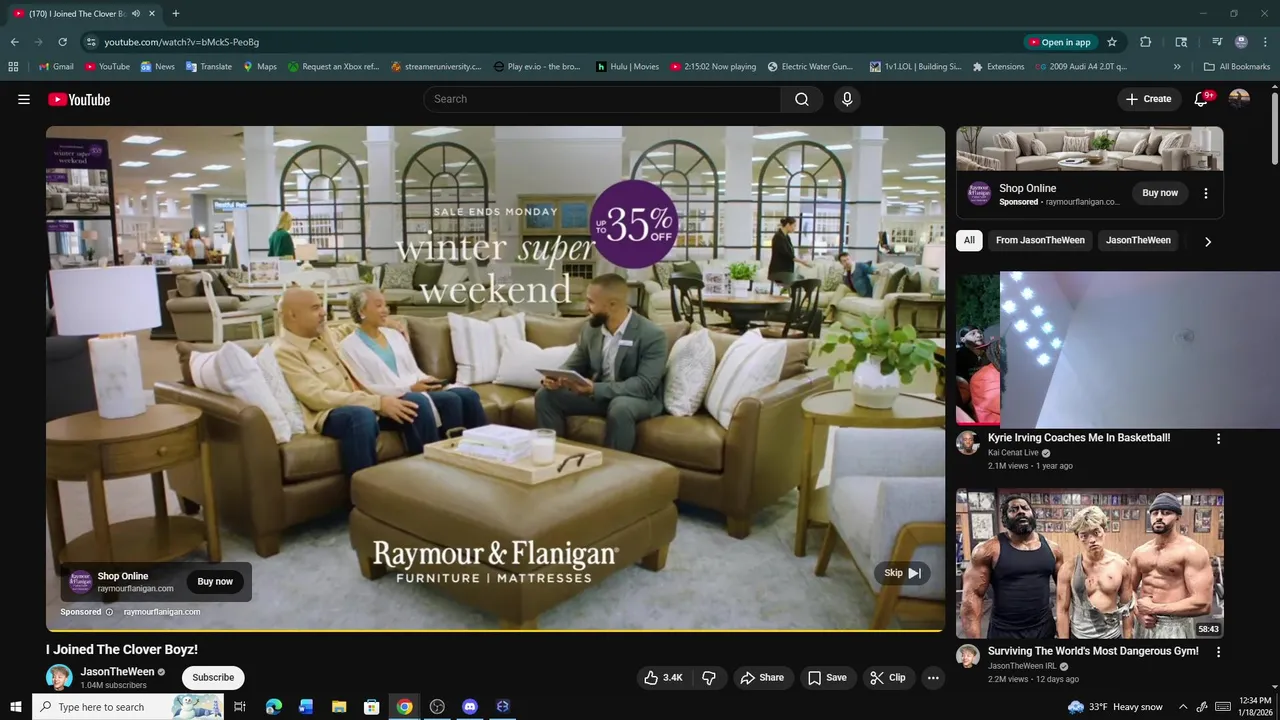Image resolution: width=1280 pixels, height=720 pixels.
Task: Click the YouTube search field
Action: [x=602, y=99]
